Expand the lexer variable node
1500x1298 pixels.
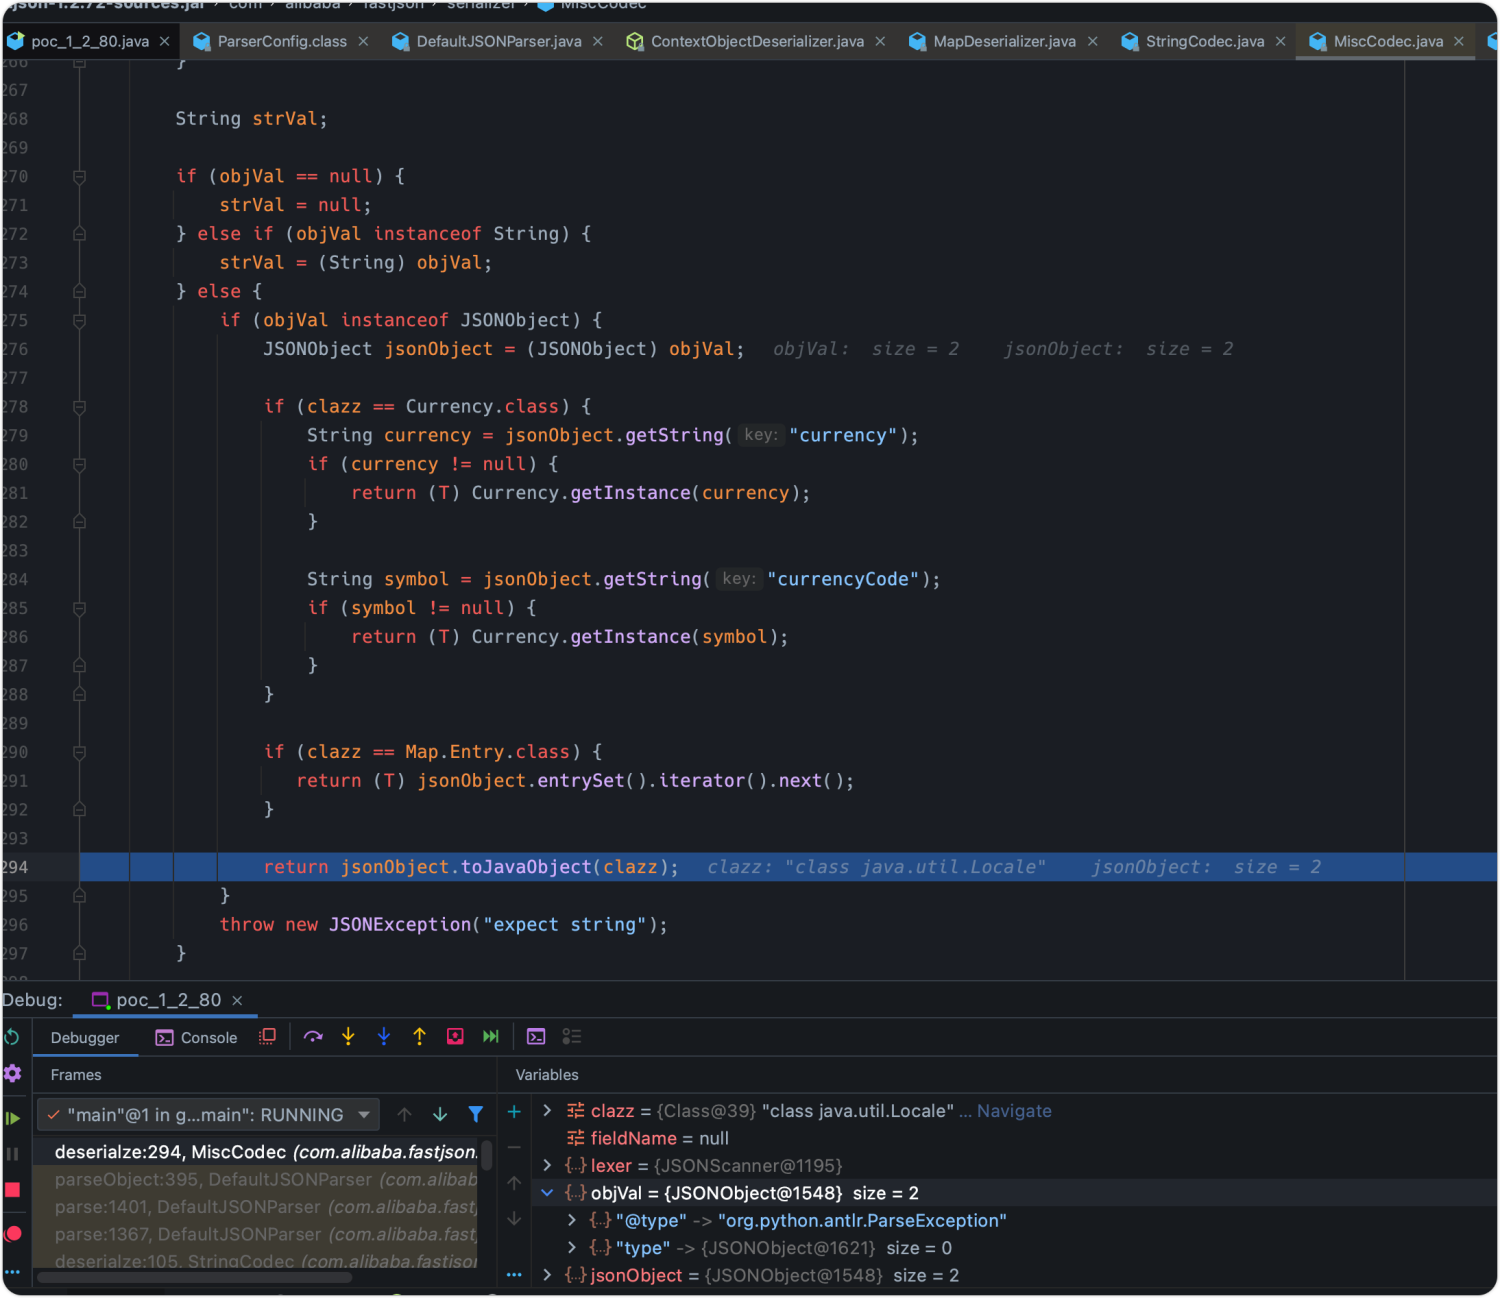[547, 1165]
